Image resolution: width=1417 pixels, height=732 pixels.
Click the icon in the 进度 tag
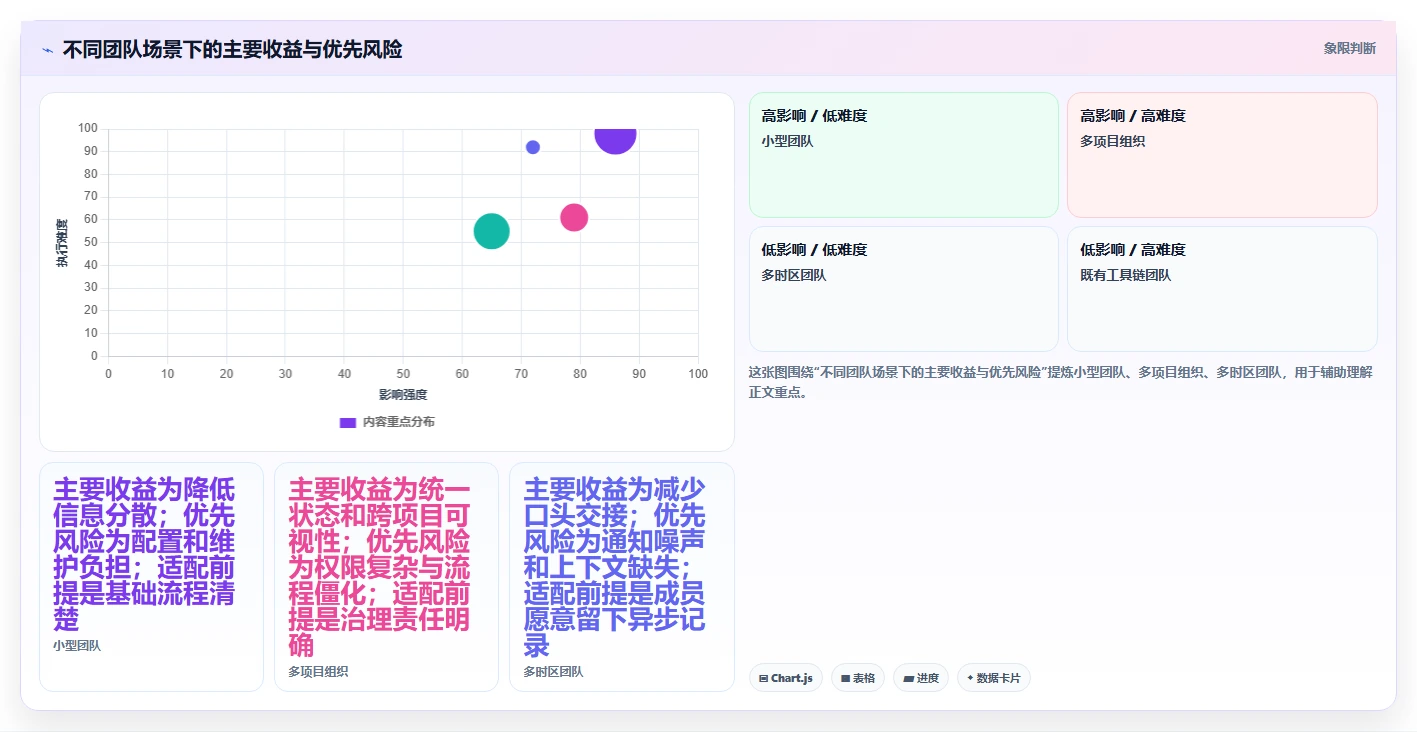908,678
